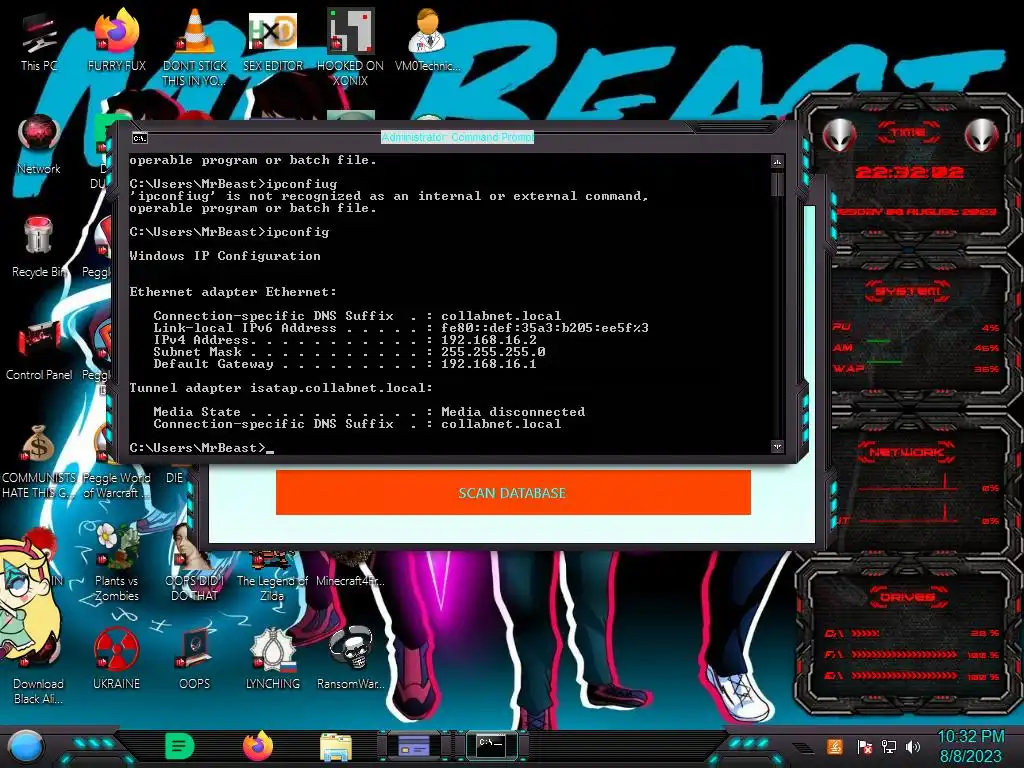Click the Start orb on taskbar
Screen dimensions: 1024x768
point(26,746)
